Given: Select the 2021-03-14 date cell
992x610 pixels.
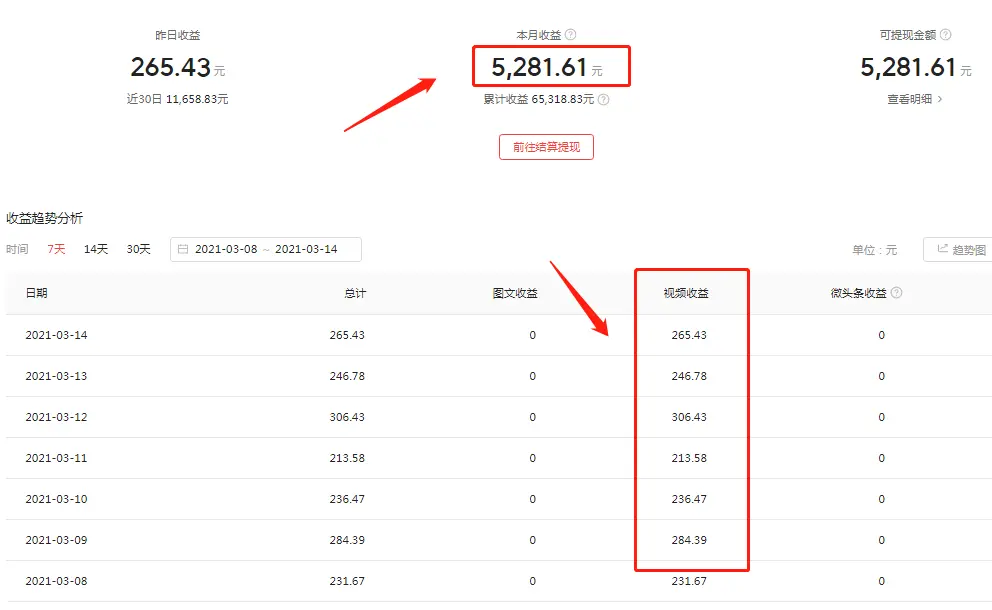Looking at the screenshot, I should (x=56, y=335).
